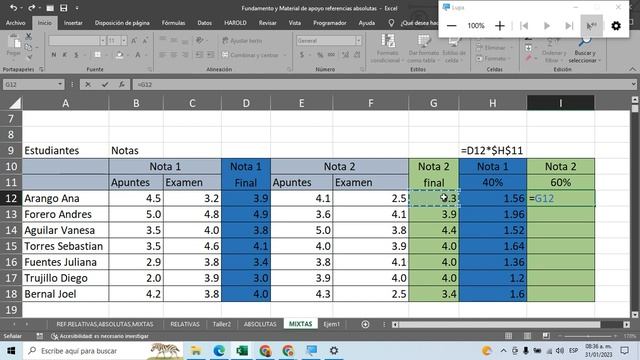Switch to Disposición de página tab

(122, 23)
